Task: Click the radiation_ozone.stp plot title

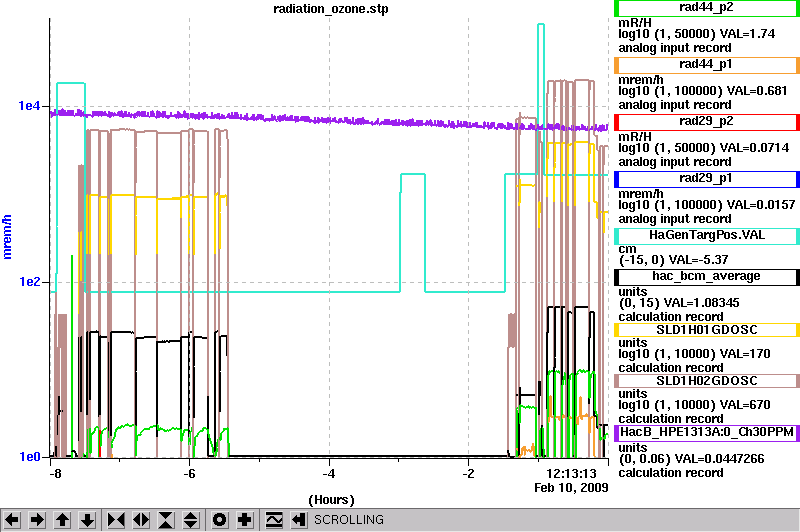Action: [331, 9]
